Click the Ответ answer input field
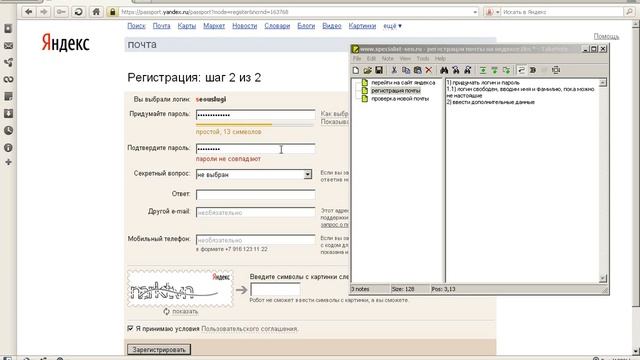 pos(256,194)
